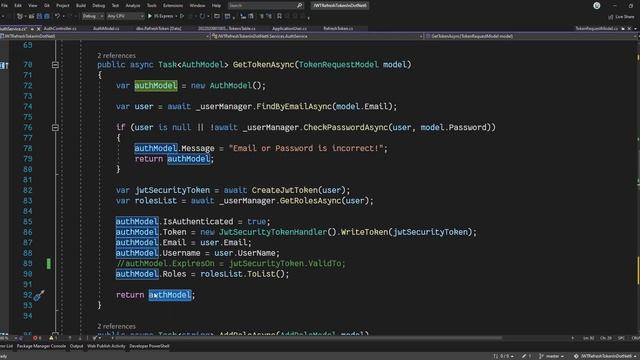Image resolution: width=640 pixels, height=360 pixels.
Task: Switch to the RefreshToken.cs tab
Action: point(338,29)
